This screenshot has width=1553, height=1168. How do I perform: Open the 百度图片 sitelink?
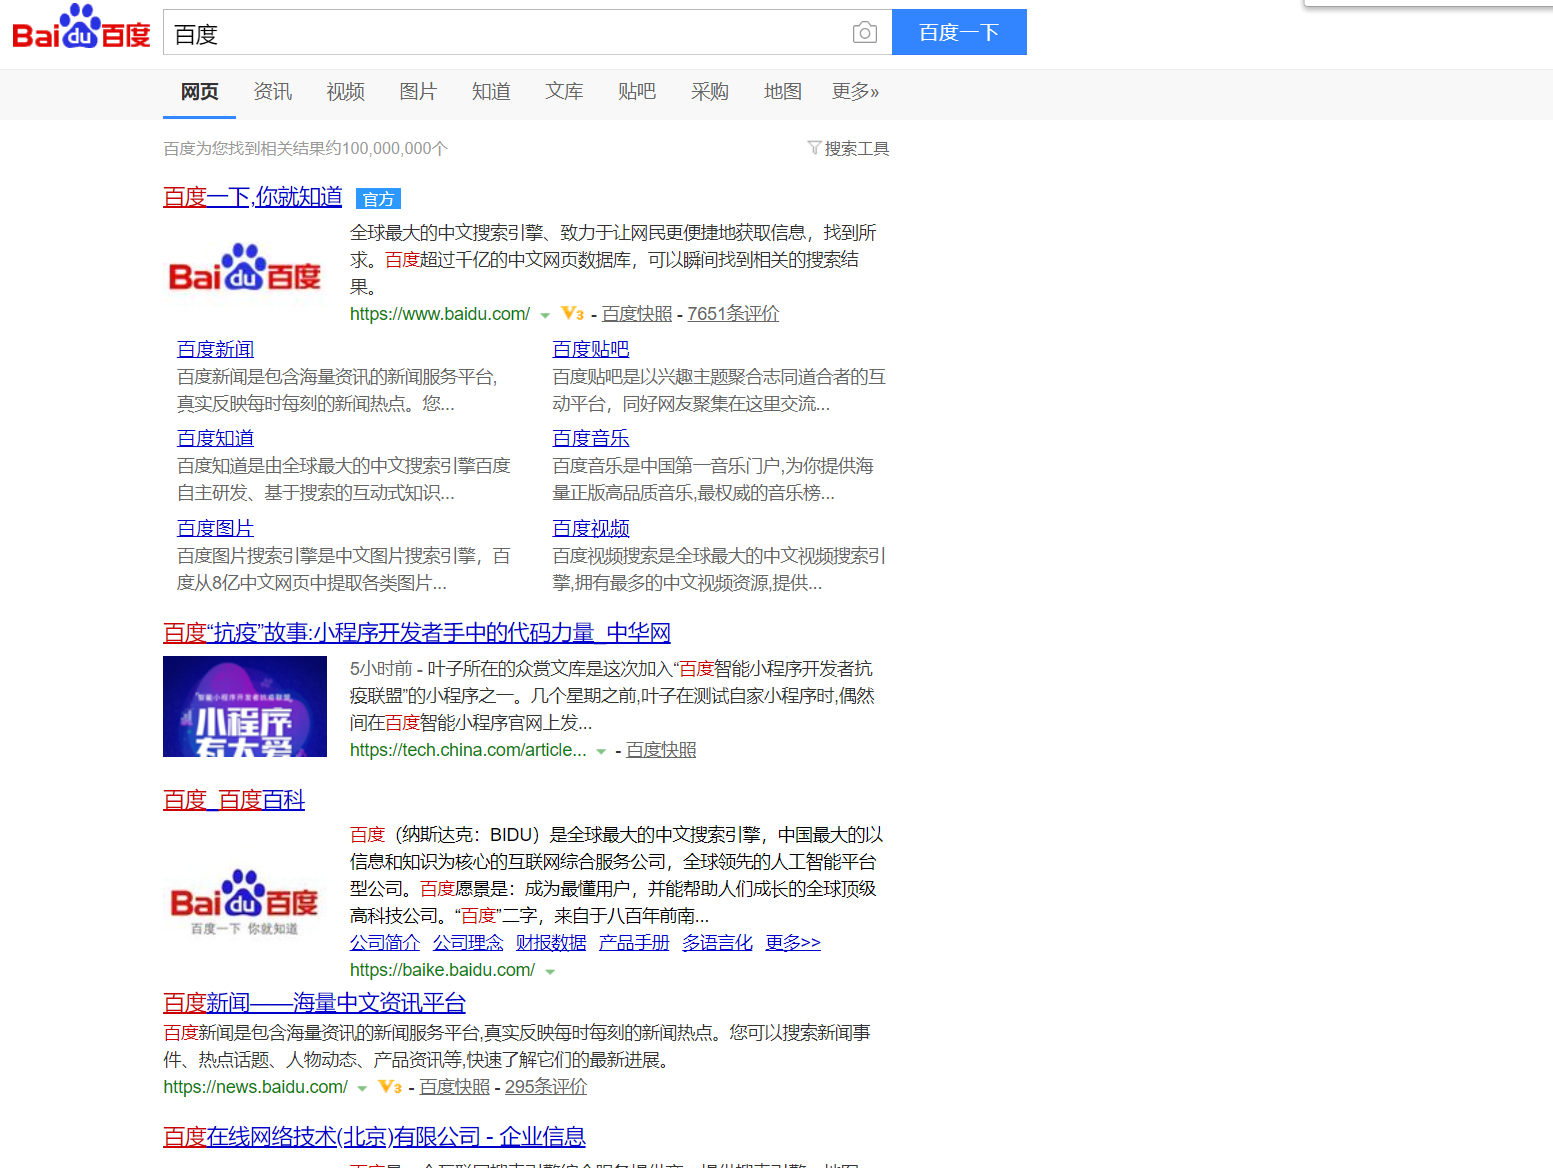pos(215,528)
